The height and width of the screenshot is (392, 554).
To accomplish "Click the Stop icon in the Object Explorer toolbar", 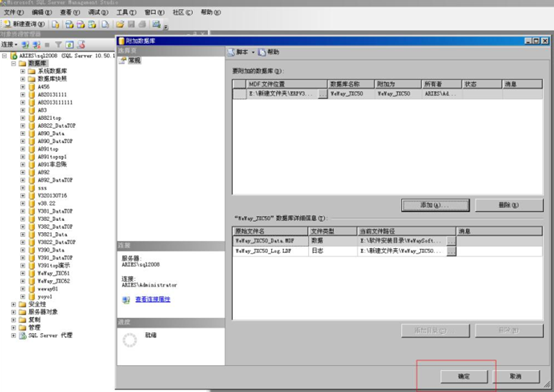I will (x=47, y=45).
